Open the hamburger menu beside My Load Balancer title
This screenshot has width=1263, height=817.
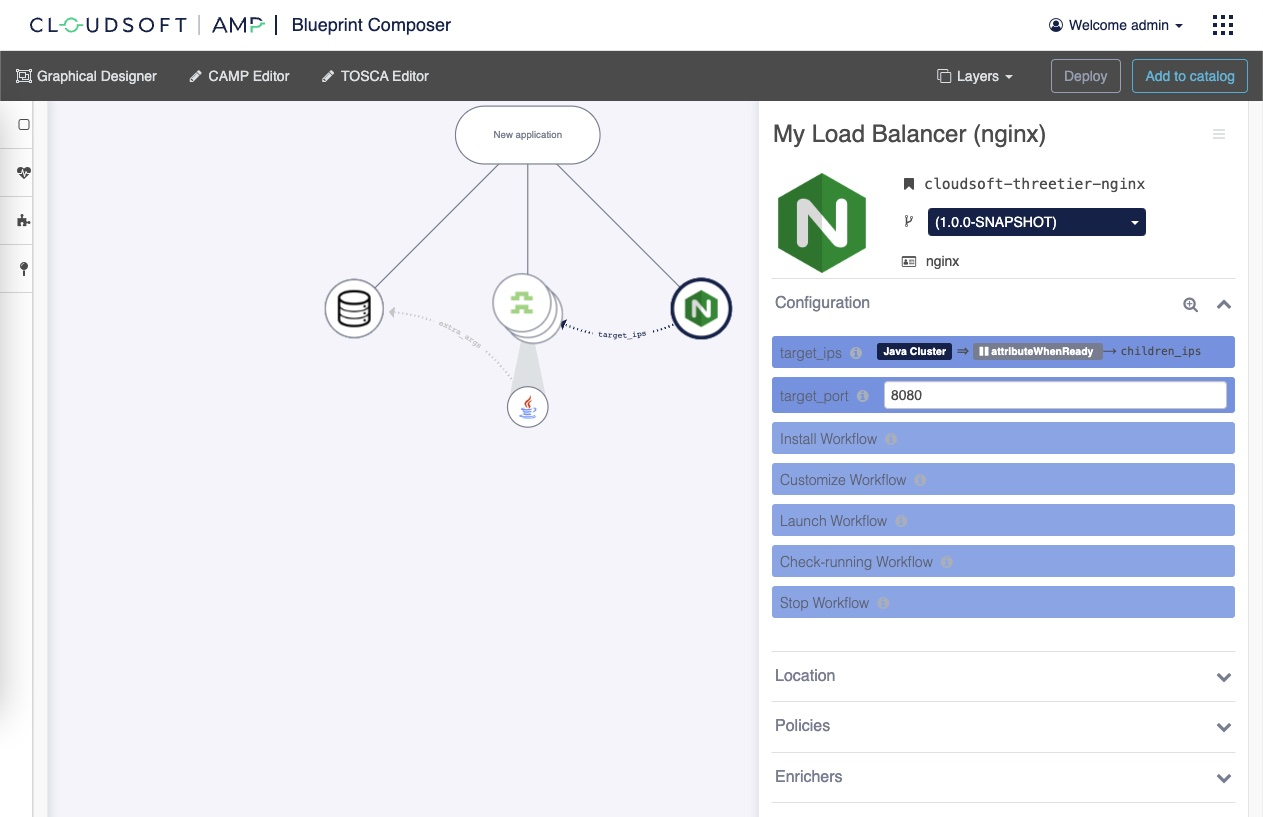point(1219,134)
